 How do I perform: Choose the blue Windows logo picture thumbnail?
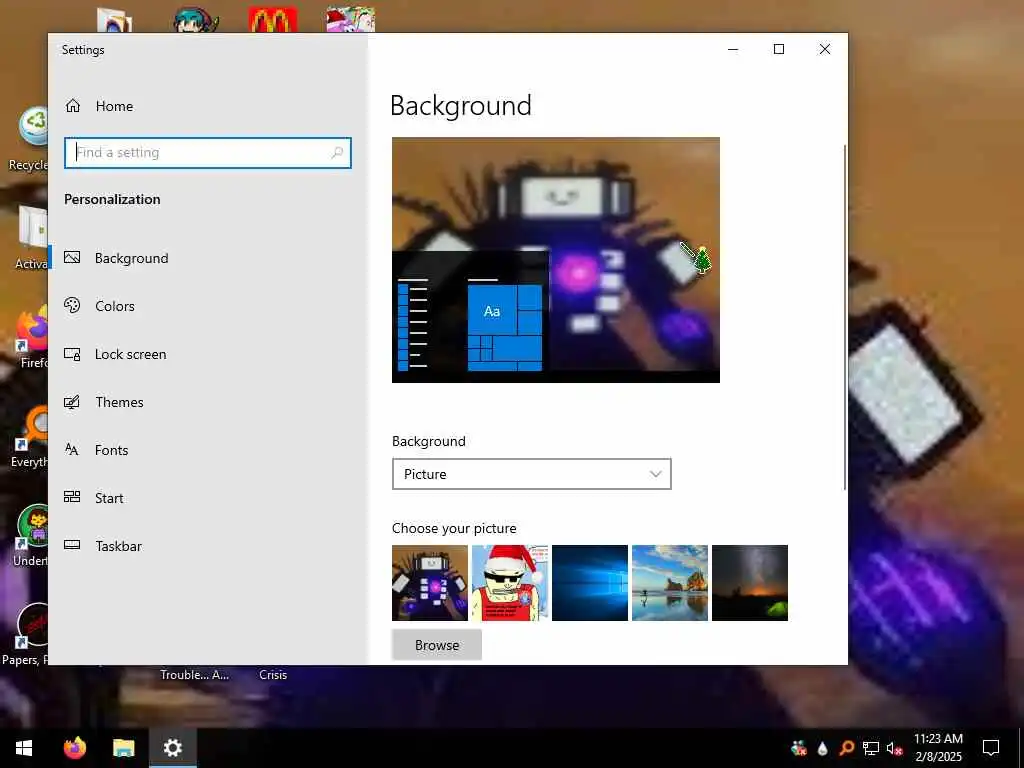pos(590,583)
